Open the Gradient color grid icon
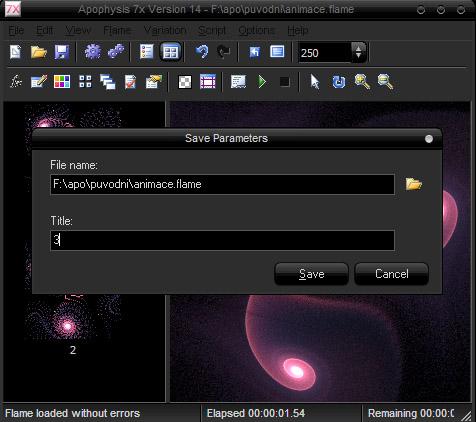The image size is (476, 422). pos(62,82)
